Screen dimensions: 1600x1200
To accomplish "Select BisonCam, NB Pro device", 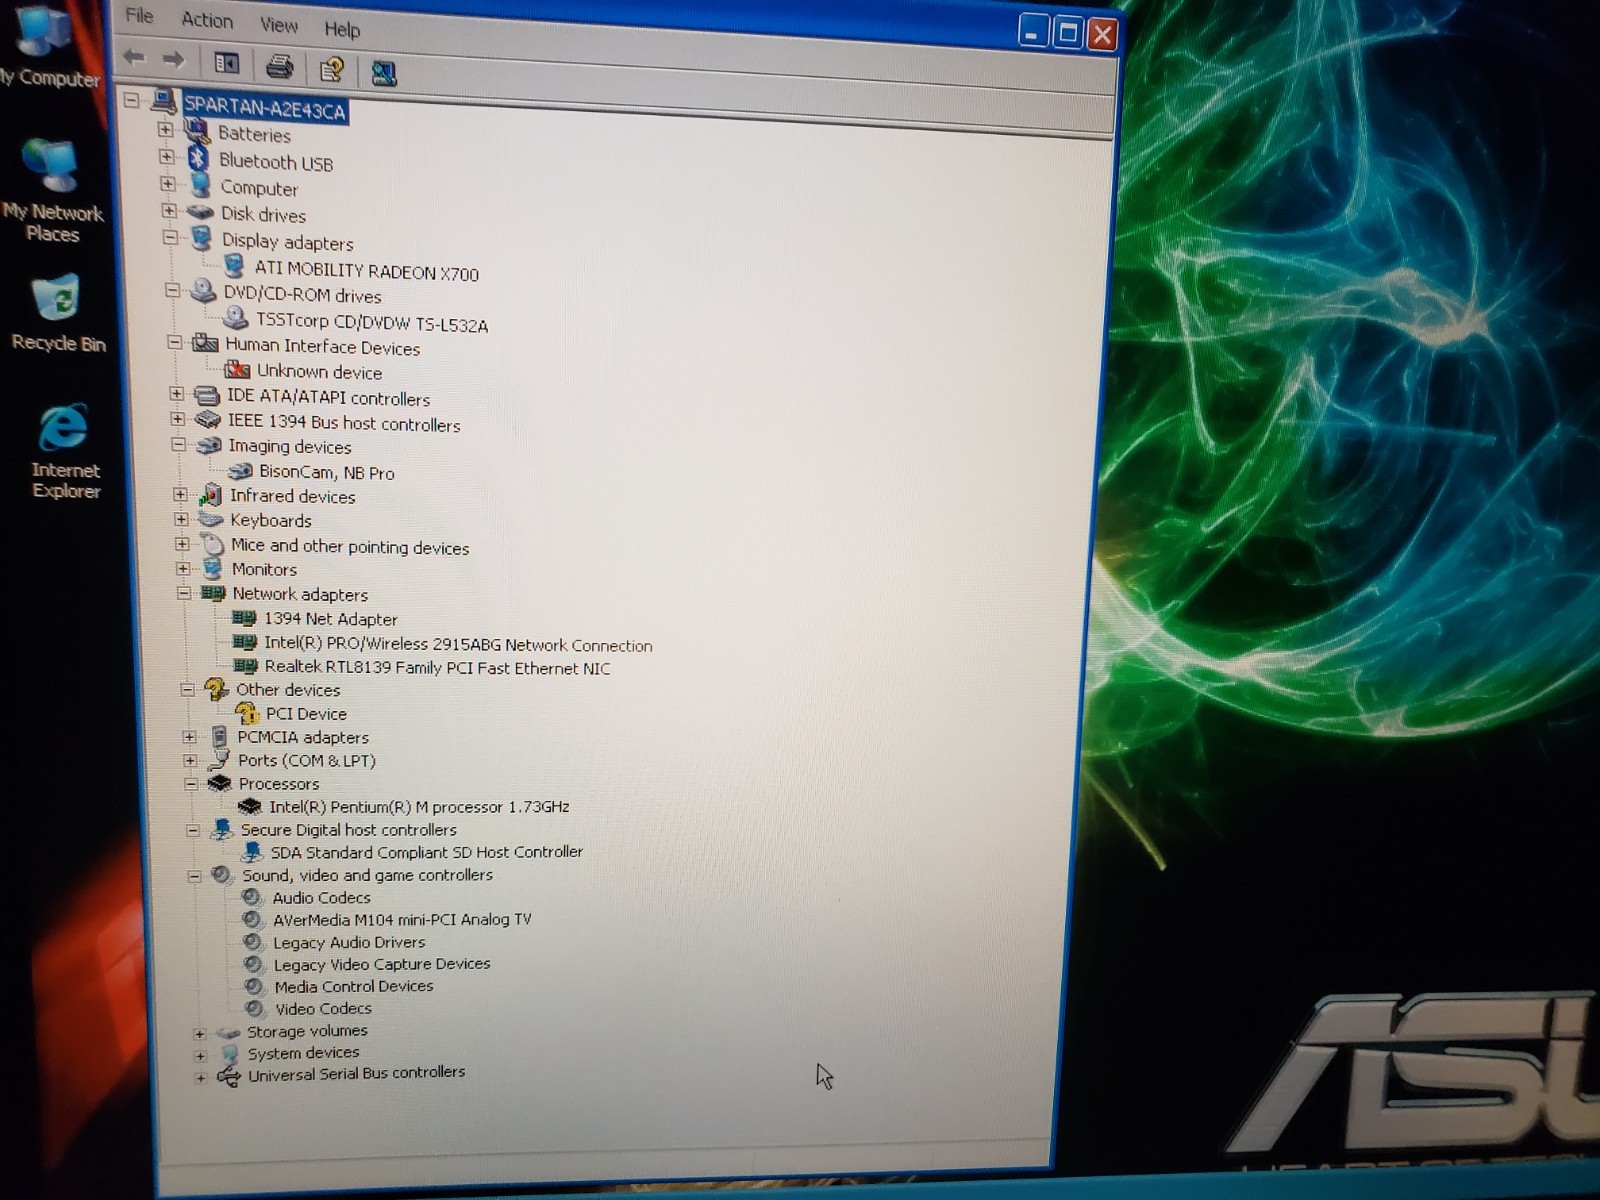I will pyautogui.click(x=327, y=472).
